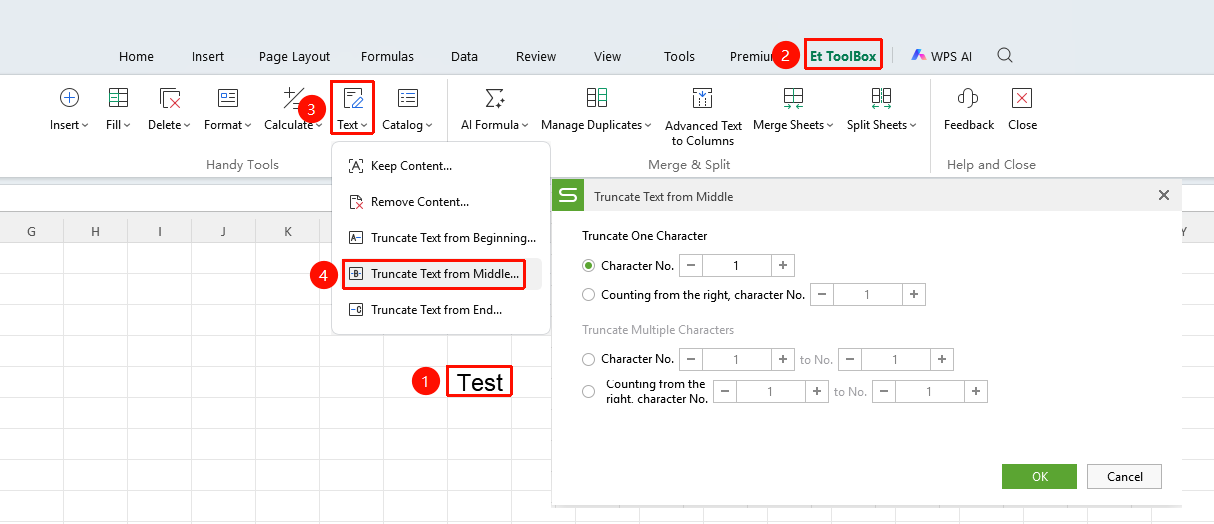Expand the Format dropdown arrow
The image size is (1214, 524).
(x=248, y=126)
